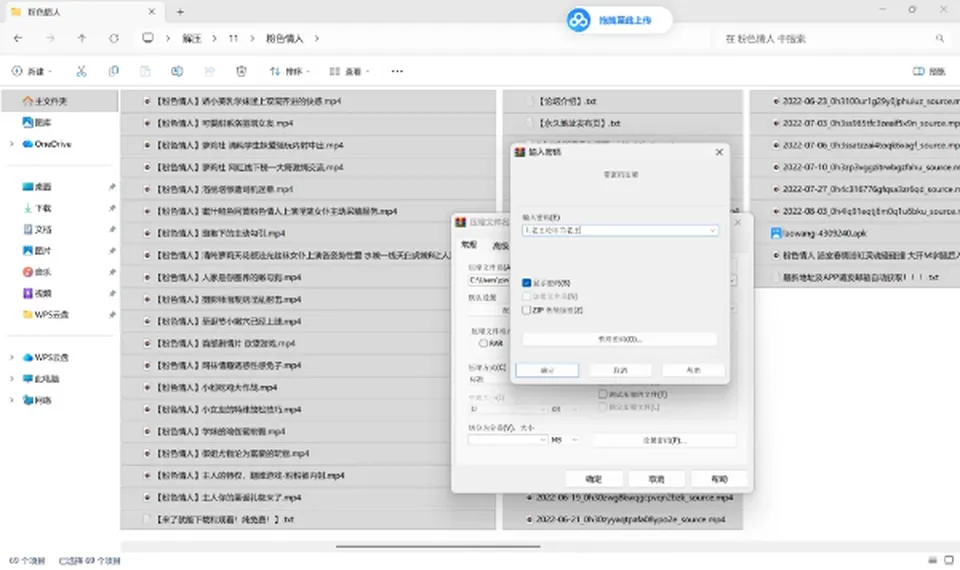Click 11 folder in breadcrumb path
Image resolution: width=960 pixels, height=570 pixels.
(x=233, y=38)
